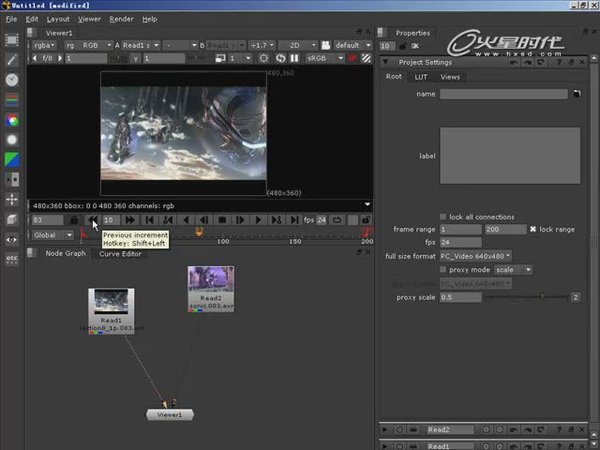Adjust the proxy scale slider
Screen dimensions: 600x450
pyautogui.click(x=542, y=297)
